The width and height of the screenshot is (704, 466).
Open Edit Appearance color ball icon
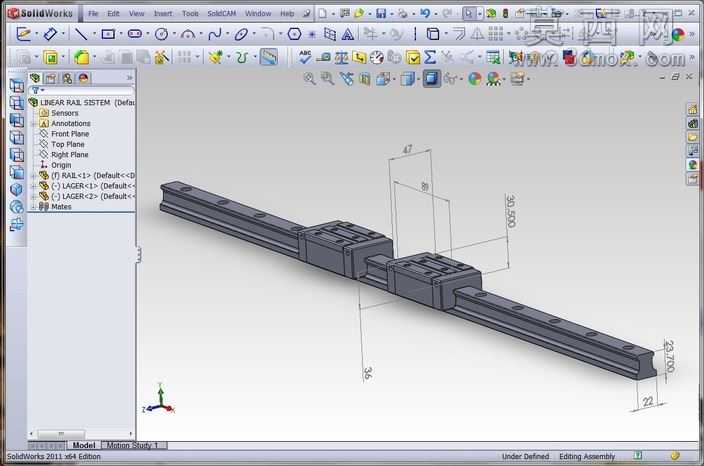[x=475, y=79]
